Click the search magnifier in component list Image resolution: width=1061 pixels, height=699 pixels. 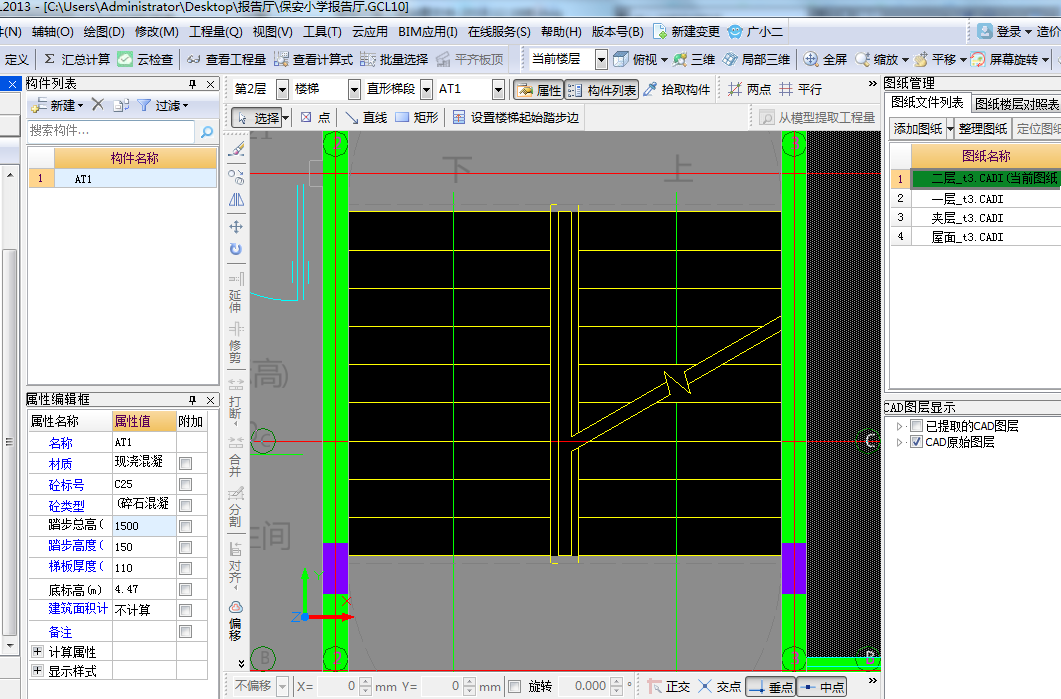pyautogui.click(x=207, y=132)
